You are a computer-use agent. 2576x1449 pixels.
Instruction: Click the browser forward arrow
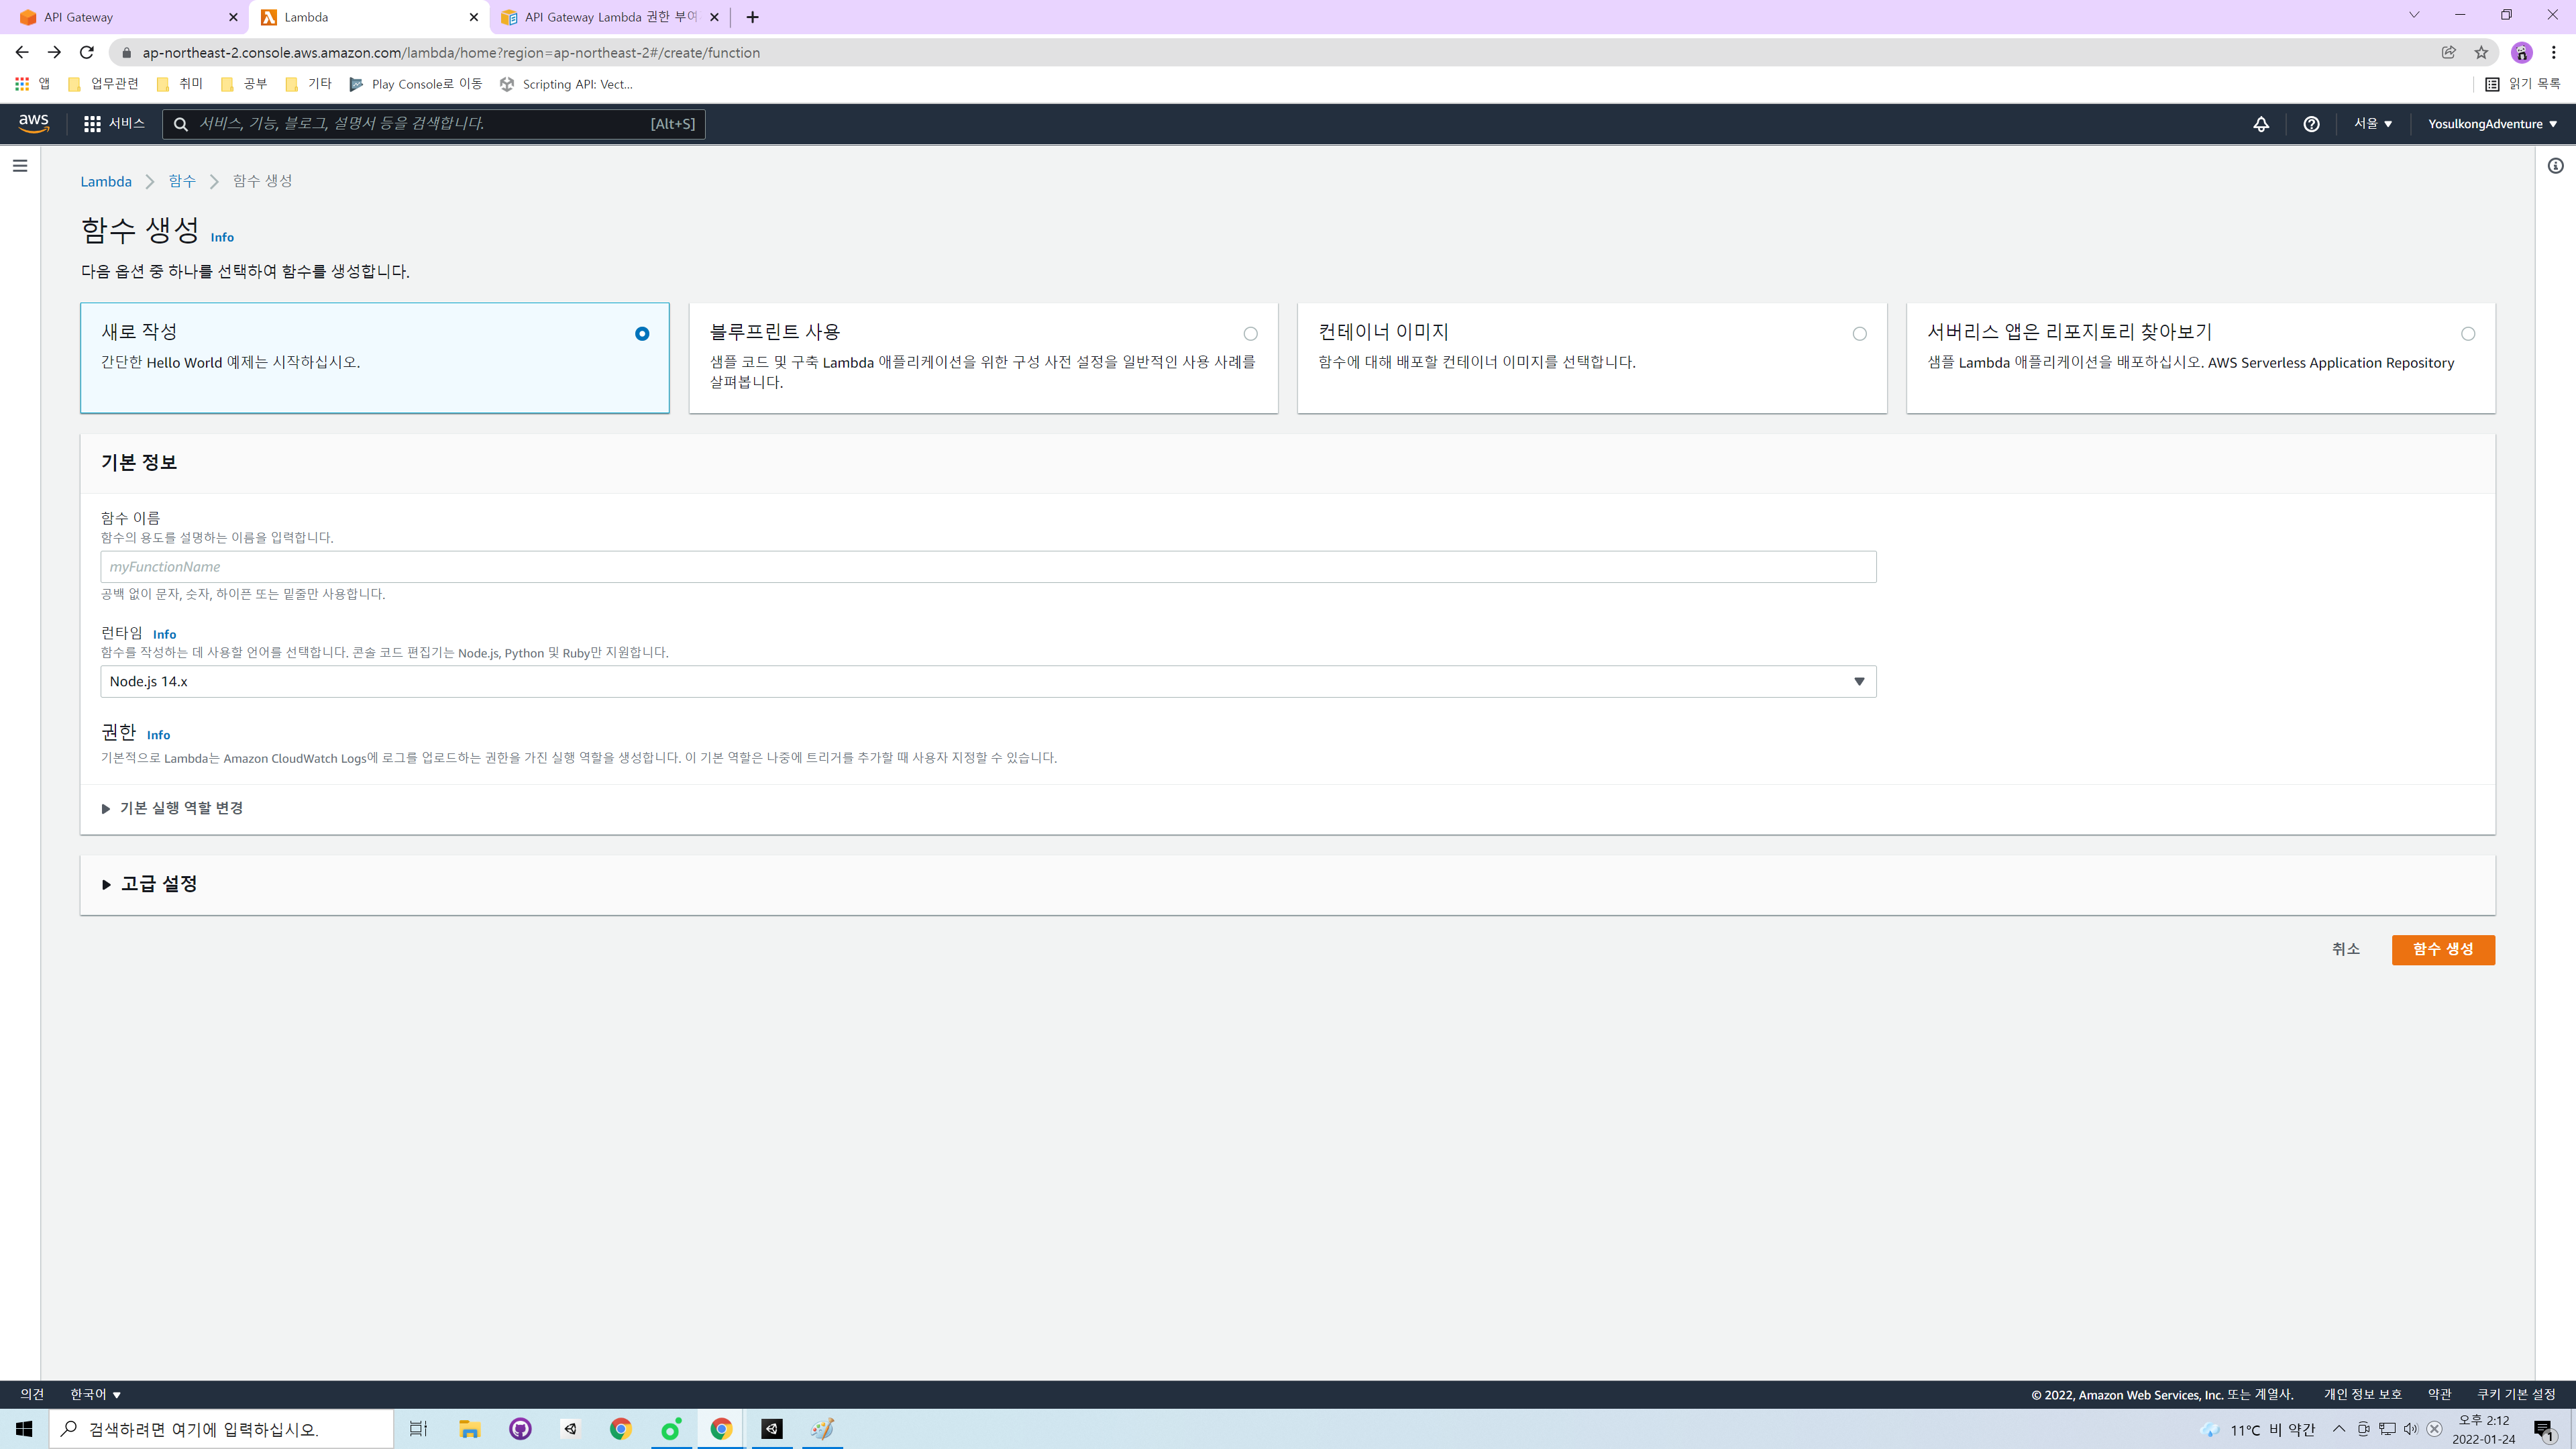tap(54, 52)
